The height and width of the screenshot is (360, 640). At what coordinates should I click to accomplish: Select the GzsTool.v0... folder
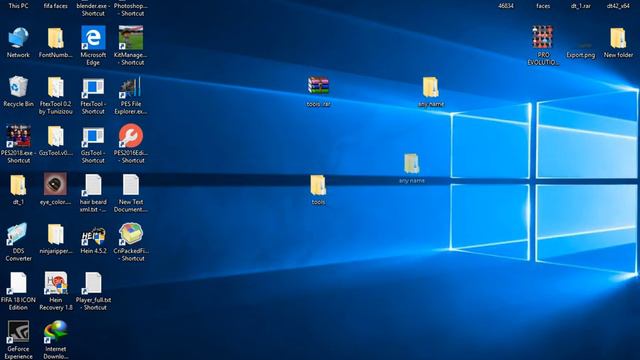[56, 136]
